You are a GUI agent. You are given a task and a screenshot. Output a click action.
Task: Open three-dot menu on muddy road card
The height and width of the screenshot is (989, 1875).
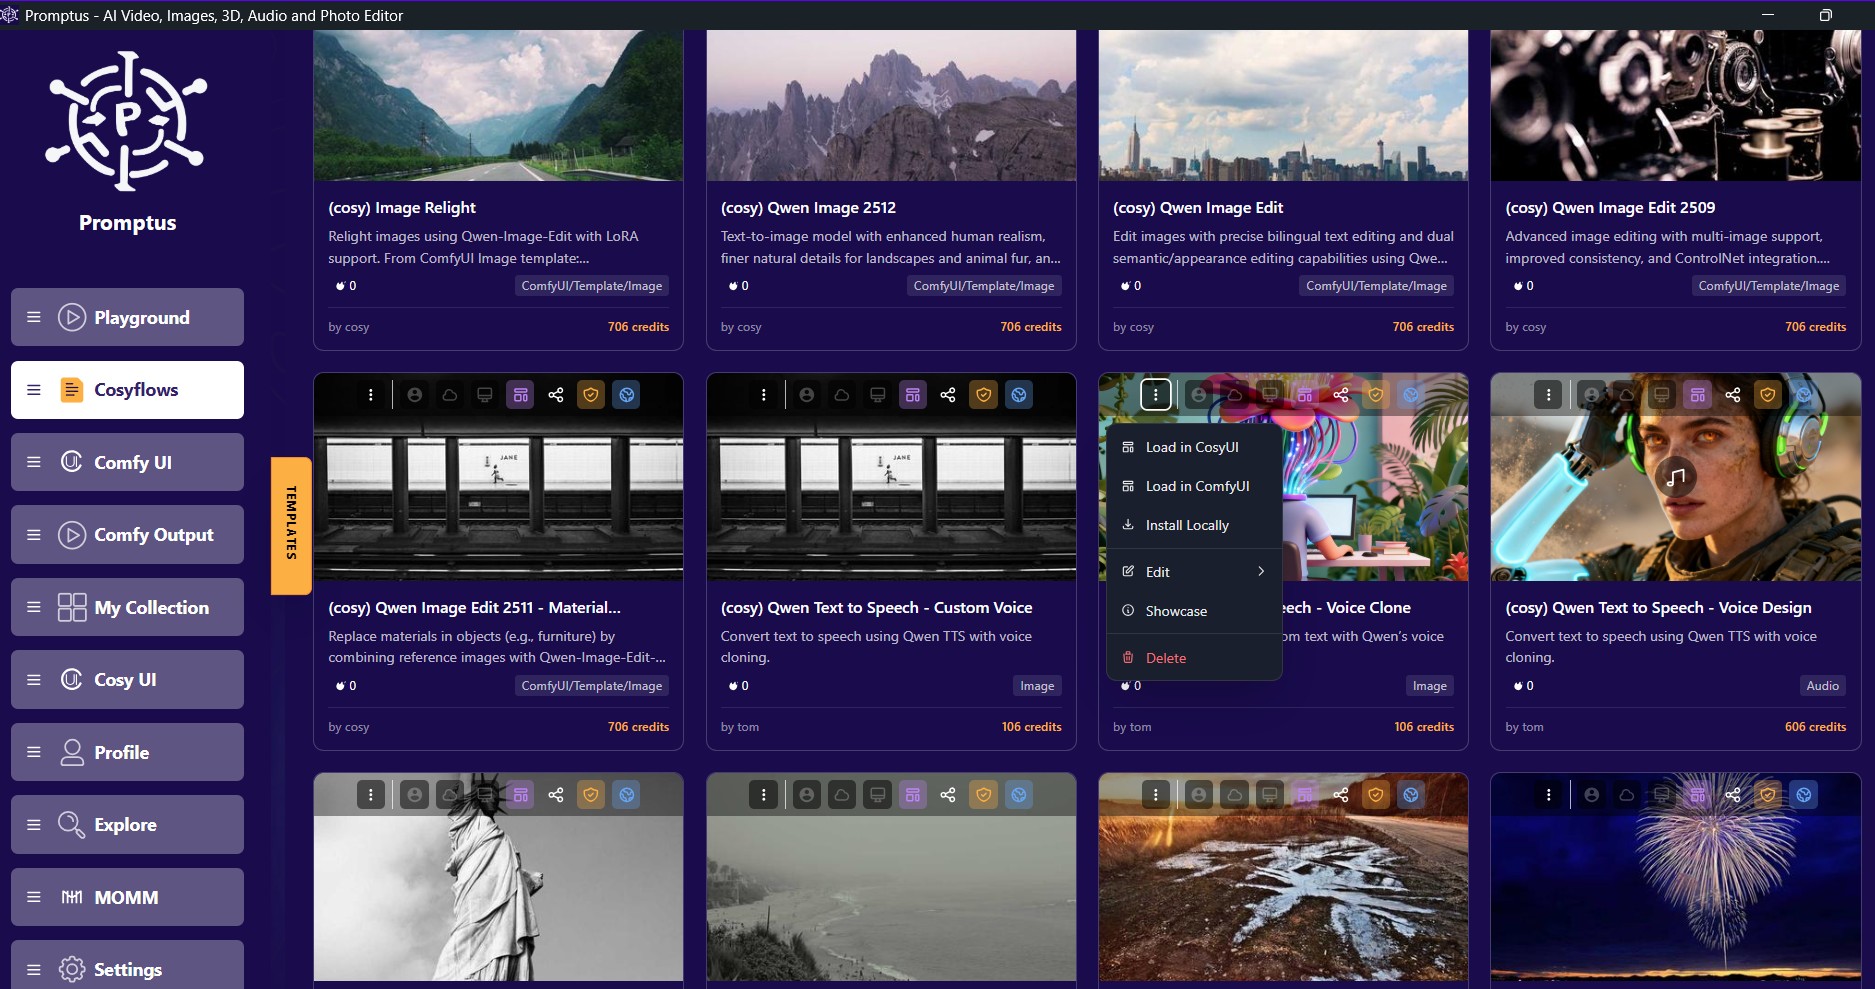pos(1156,795)
